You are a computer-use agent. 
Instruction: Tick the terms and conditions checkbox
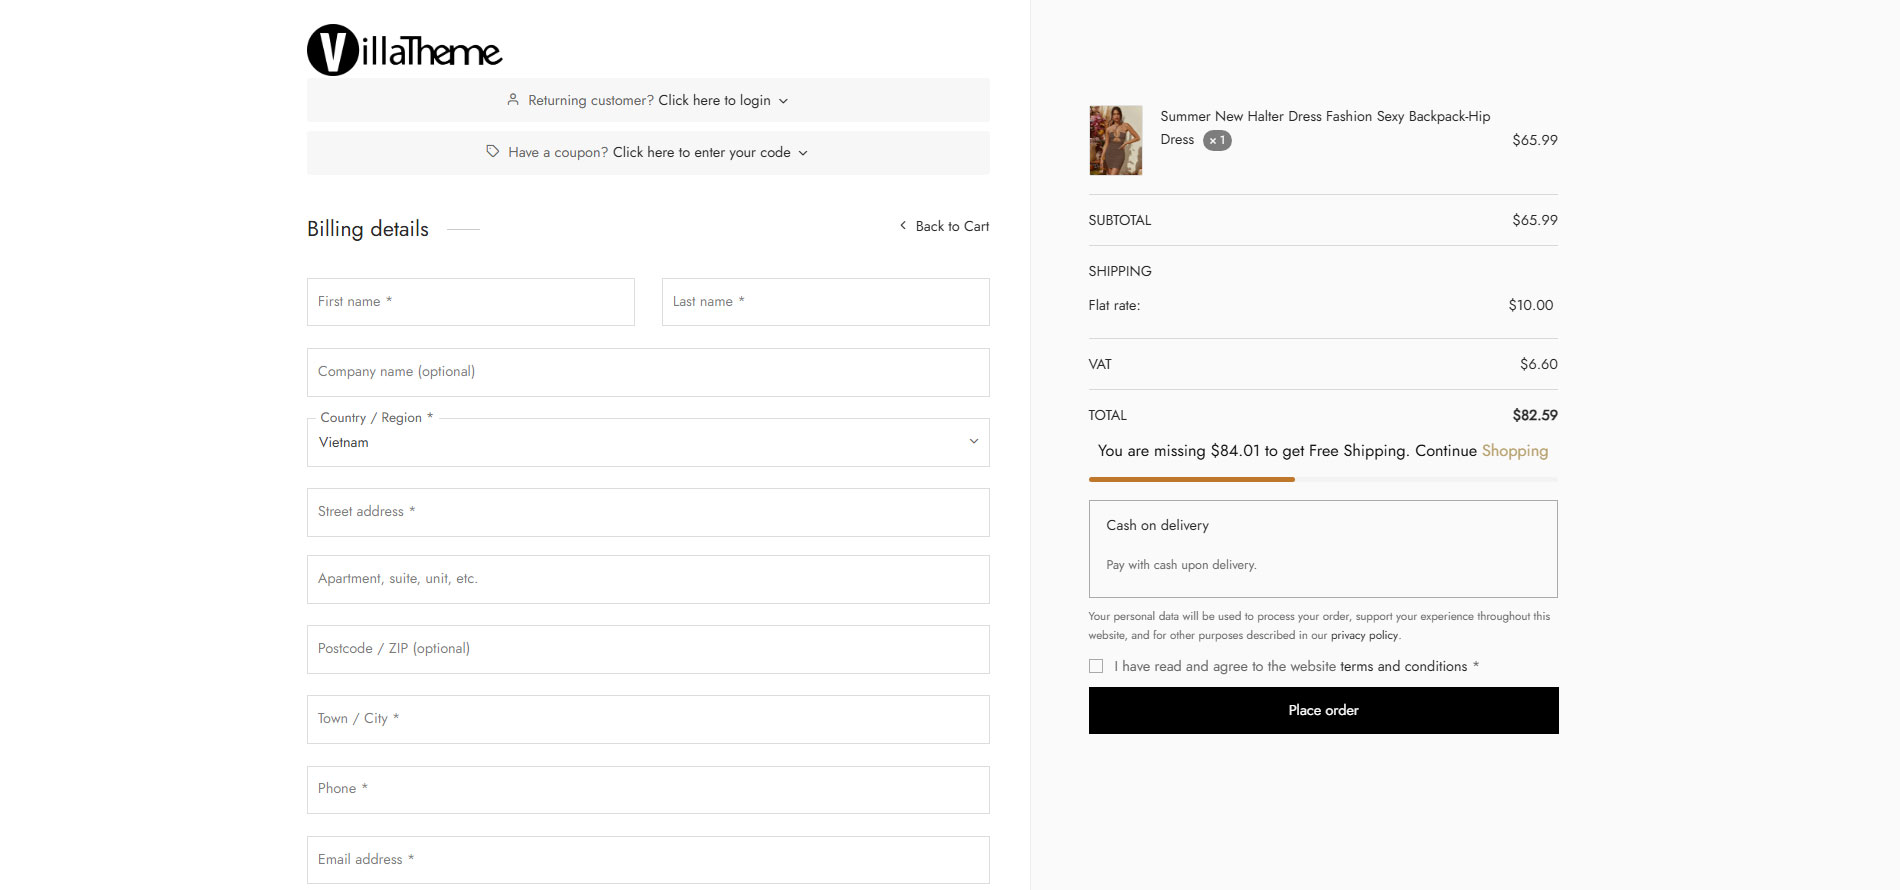(x=1096, y=666)
